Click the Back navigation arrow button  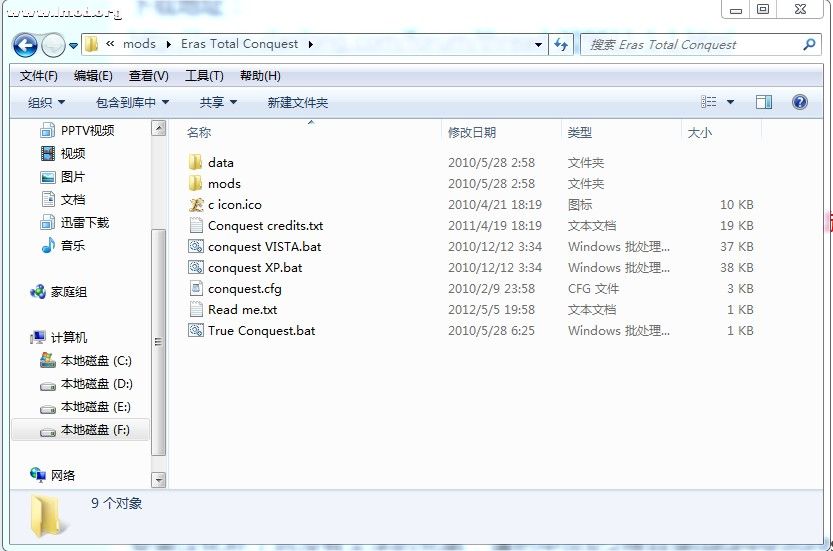(25, 45)
